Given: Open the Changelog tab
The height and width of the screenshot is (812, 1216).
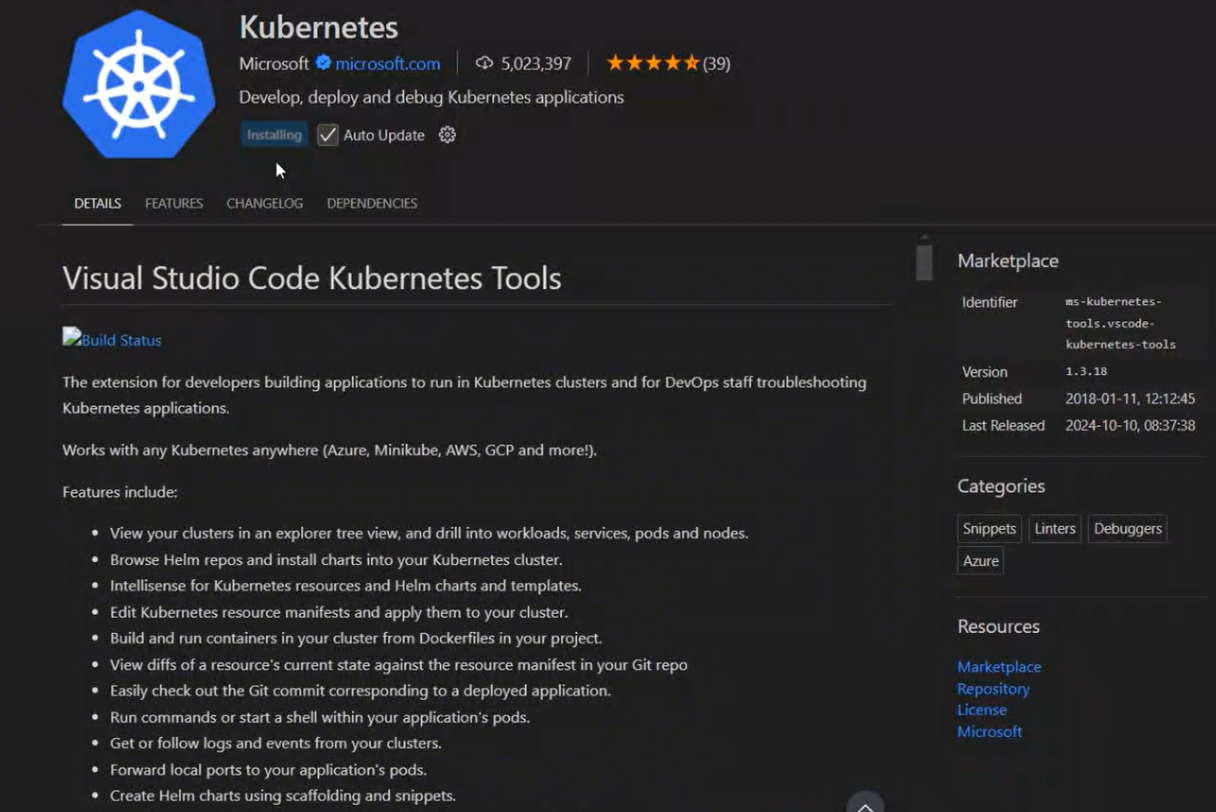Looking at the screenshot, I should pos(264,203).
